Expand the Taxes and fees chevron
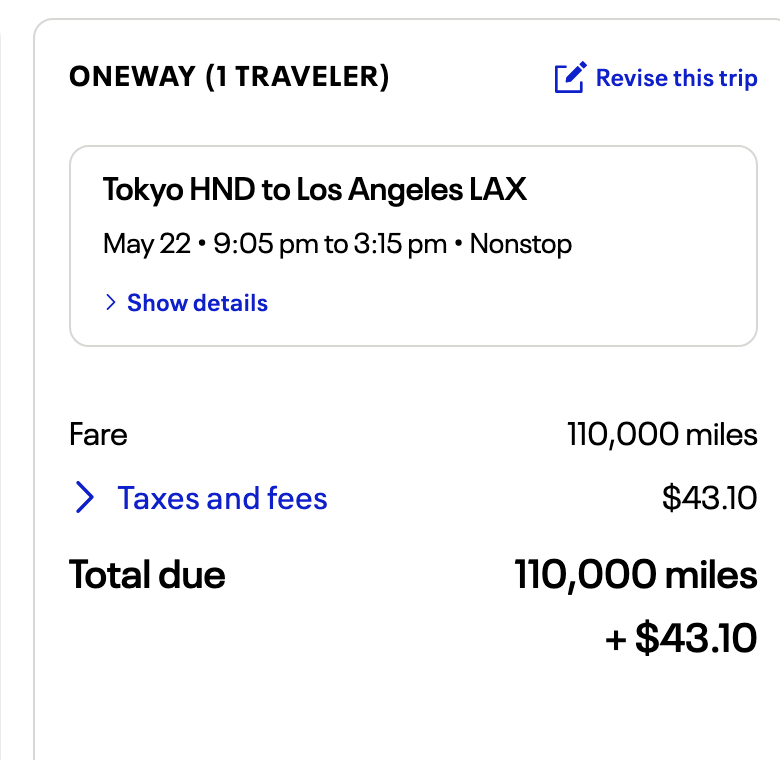 85,497
